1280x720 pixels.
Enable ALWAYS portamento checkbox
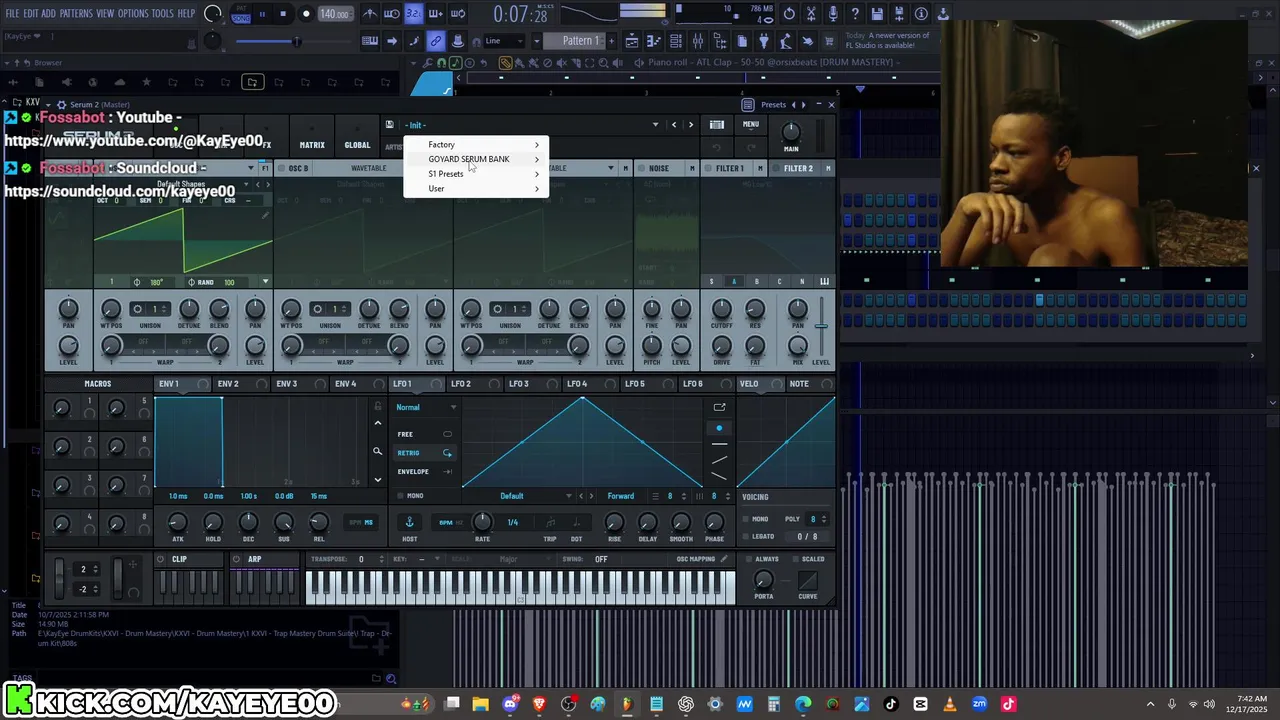tap(749, 559)
